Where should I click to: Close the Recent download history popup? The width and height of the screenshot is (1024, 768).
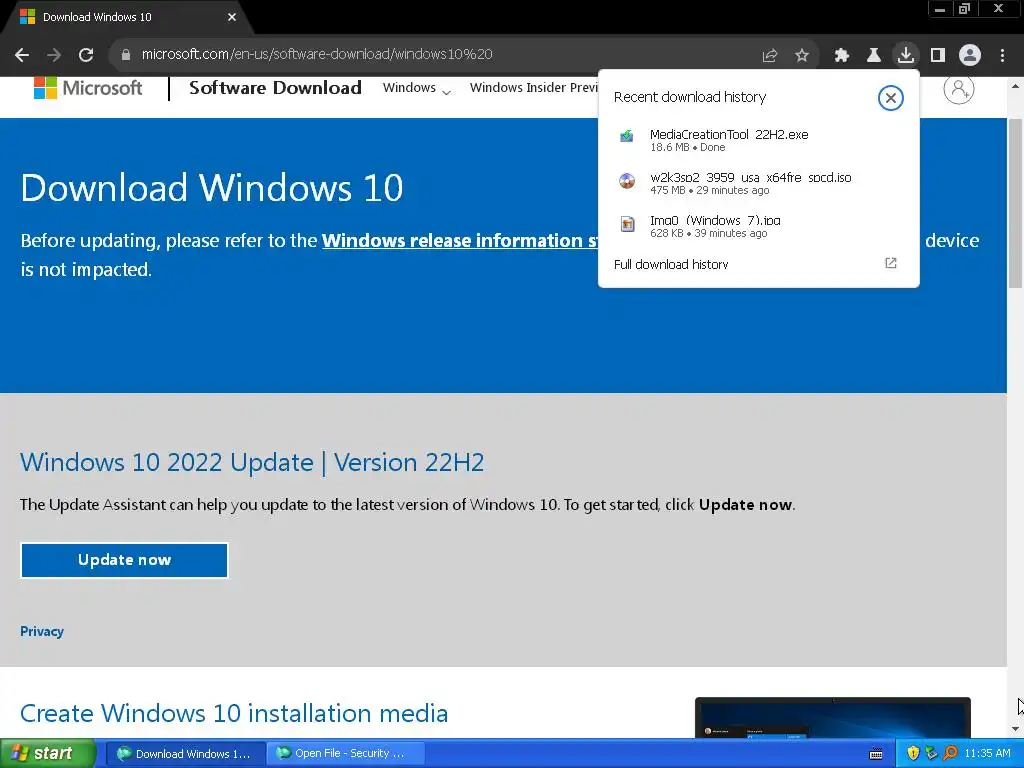coord(890,98)
